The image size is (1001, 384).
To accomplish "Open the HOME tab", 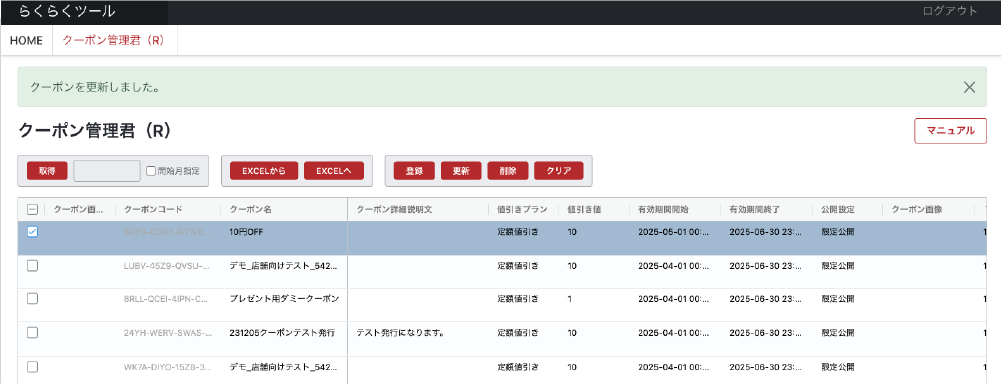I will [26, 40].
